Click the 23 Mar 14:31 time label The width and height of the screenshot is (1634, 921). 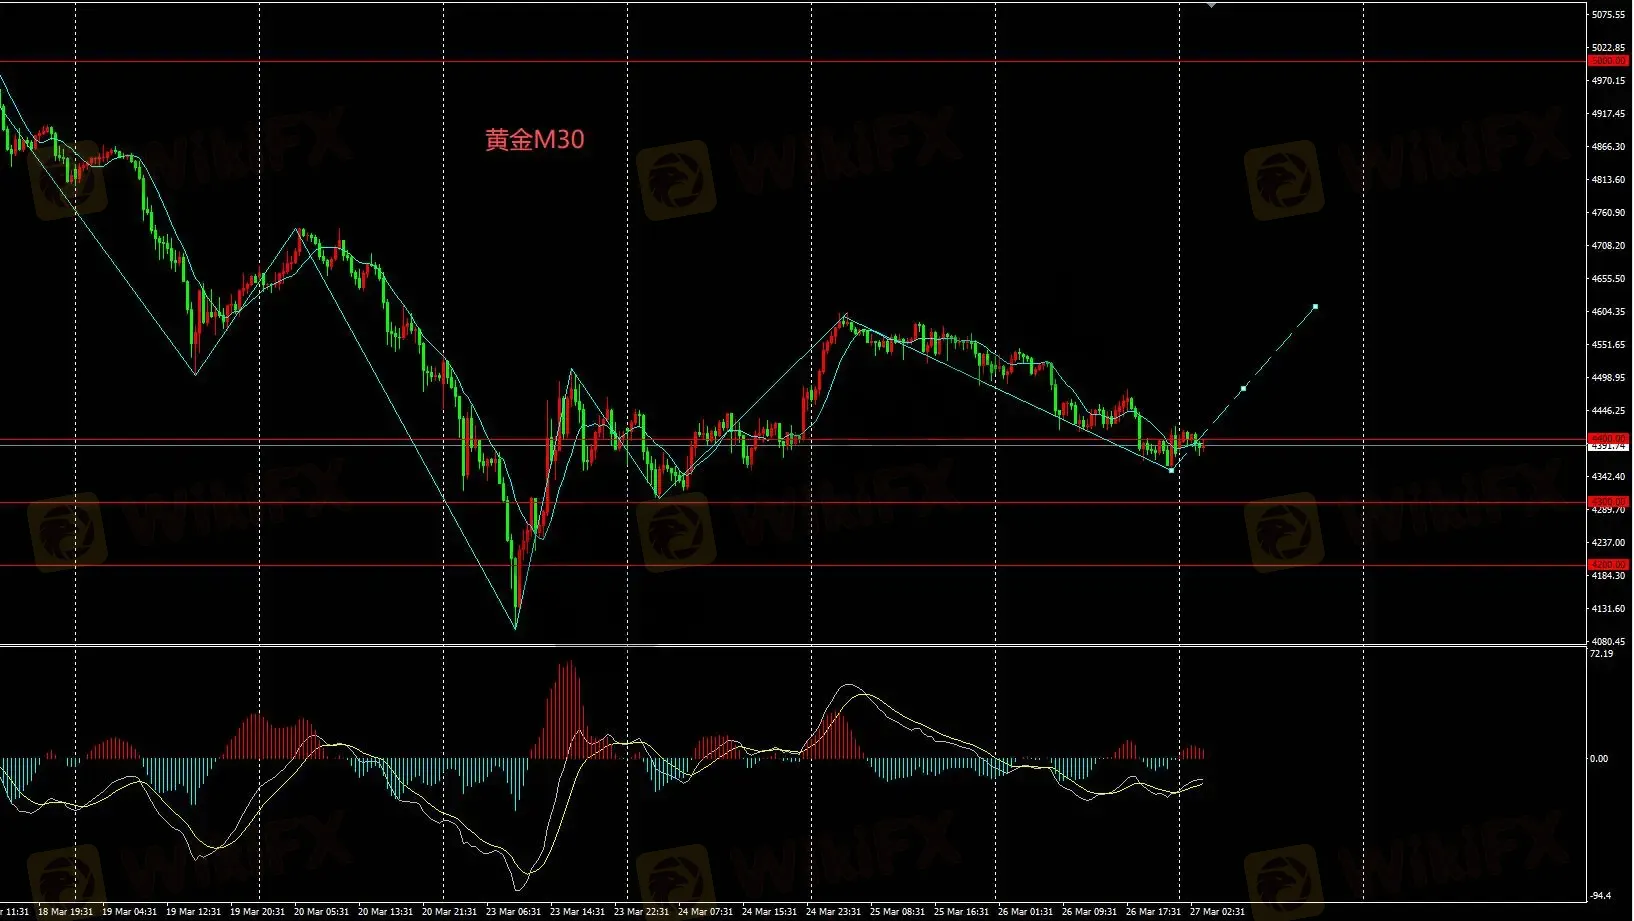pos(577,912)
